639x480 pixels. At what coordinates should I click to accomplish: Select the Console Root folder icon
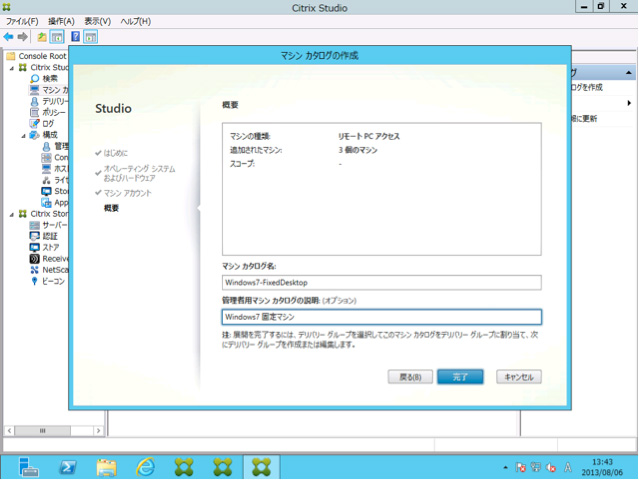11,56
